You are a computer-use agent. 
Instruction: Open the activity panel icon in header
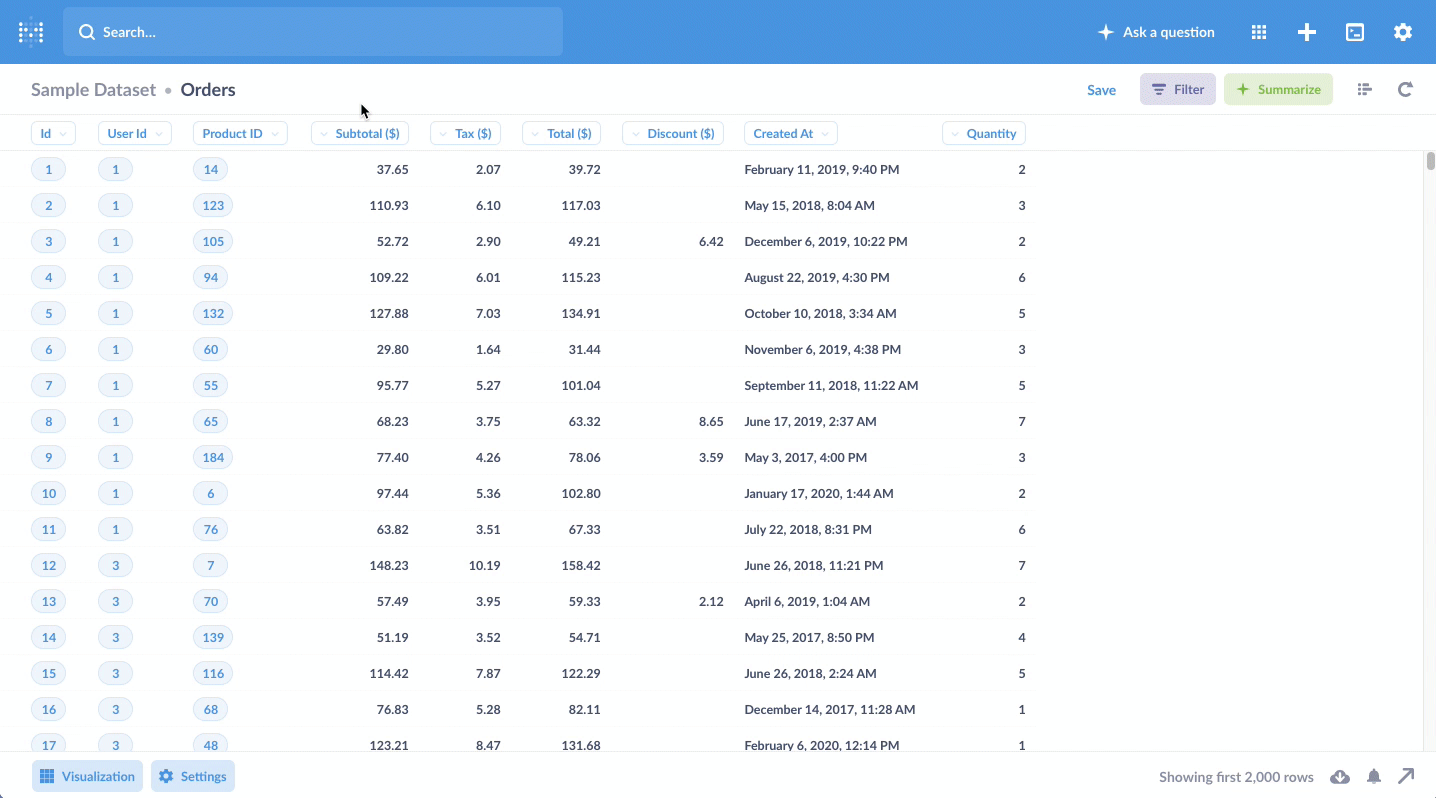pyautogui.click(x=1355, y=32)
